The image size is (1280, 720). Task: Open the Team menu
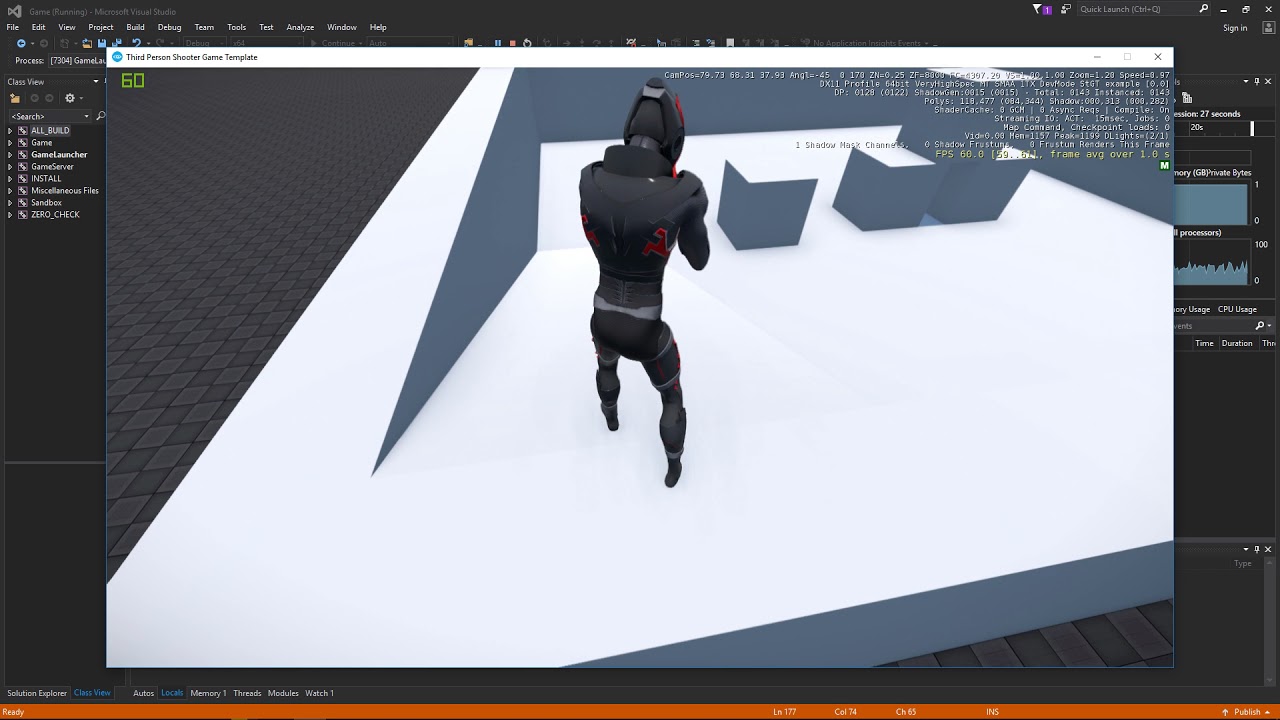[x=204, y=27]
